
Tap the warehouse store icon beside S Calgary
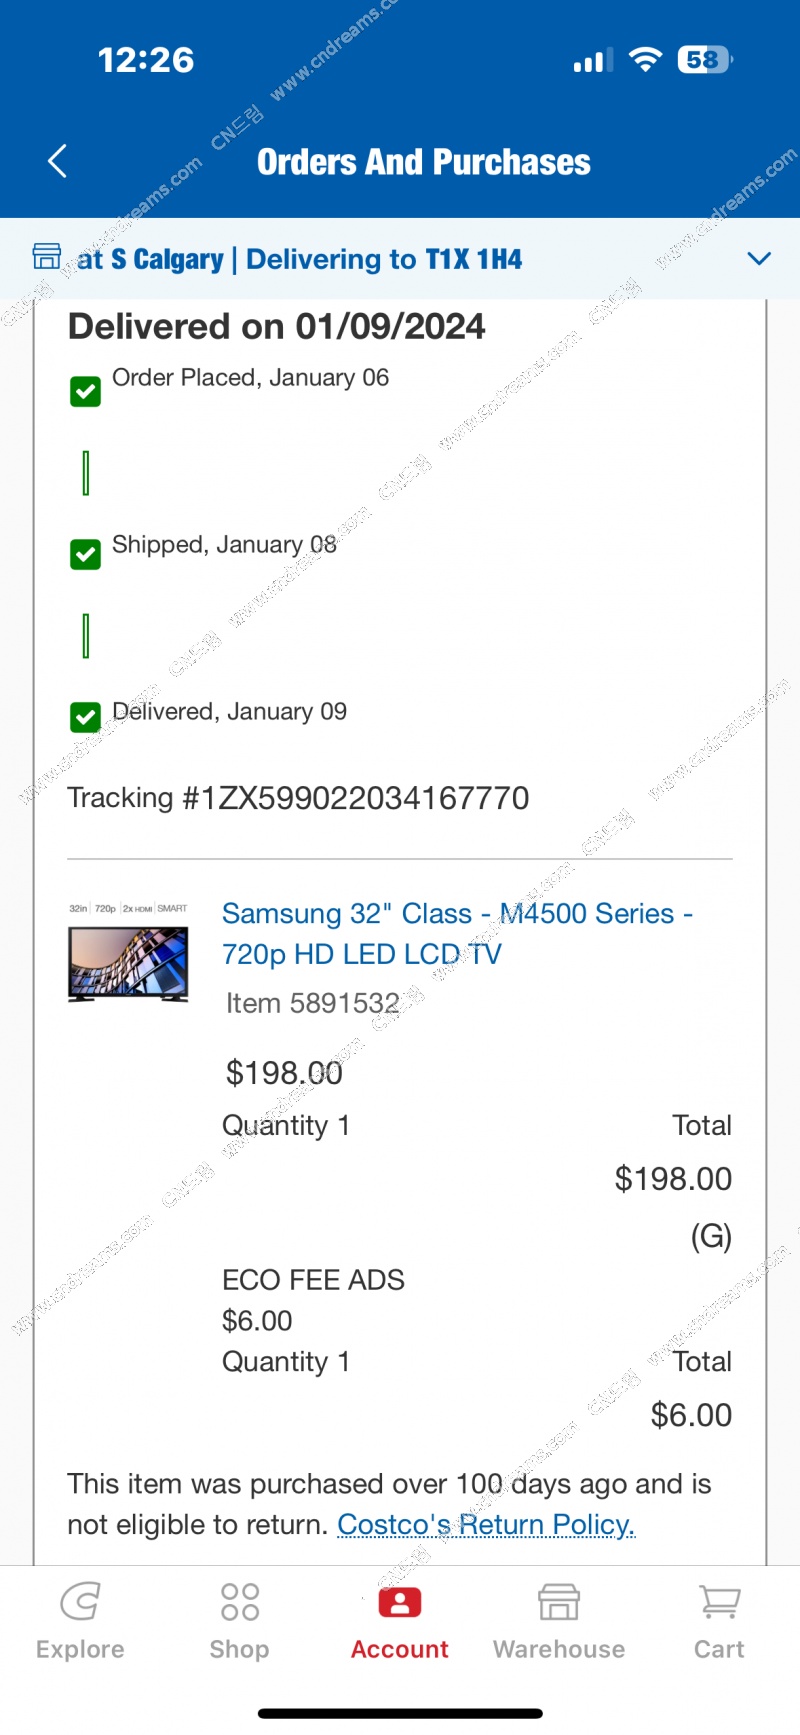(47, 257)
